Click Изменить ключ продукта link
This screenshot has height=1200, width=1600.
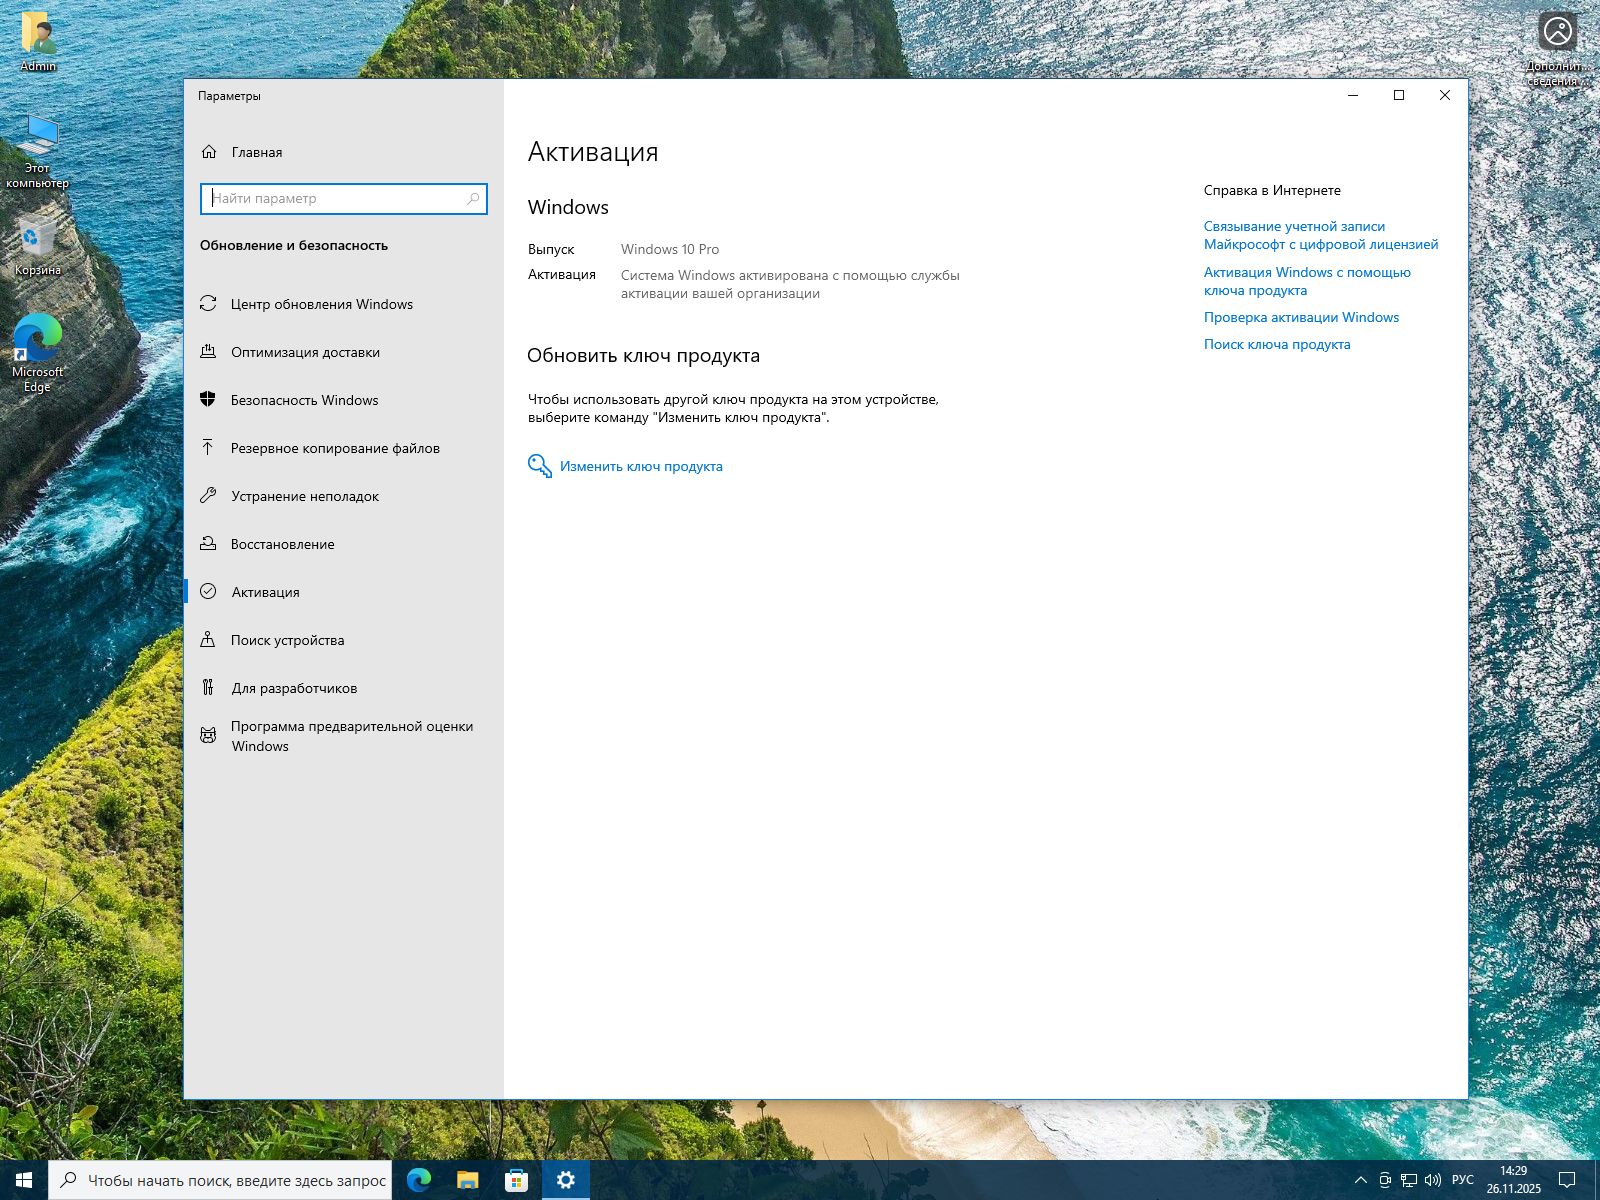pos(640,466)
